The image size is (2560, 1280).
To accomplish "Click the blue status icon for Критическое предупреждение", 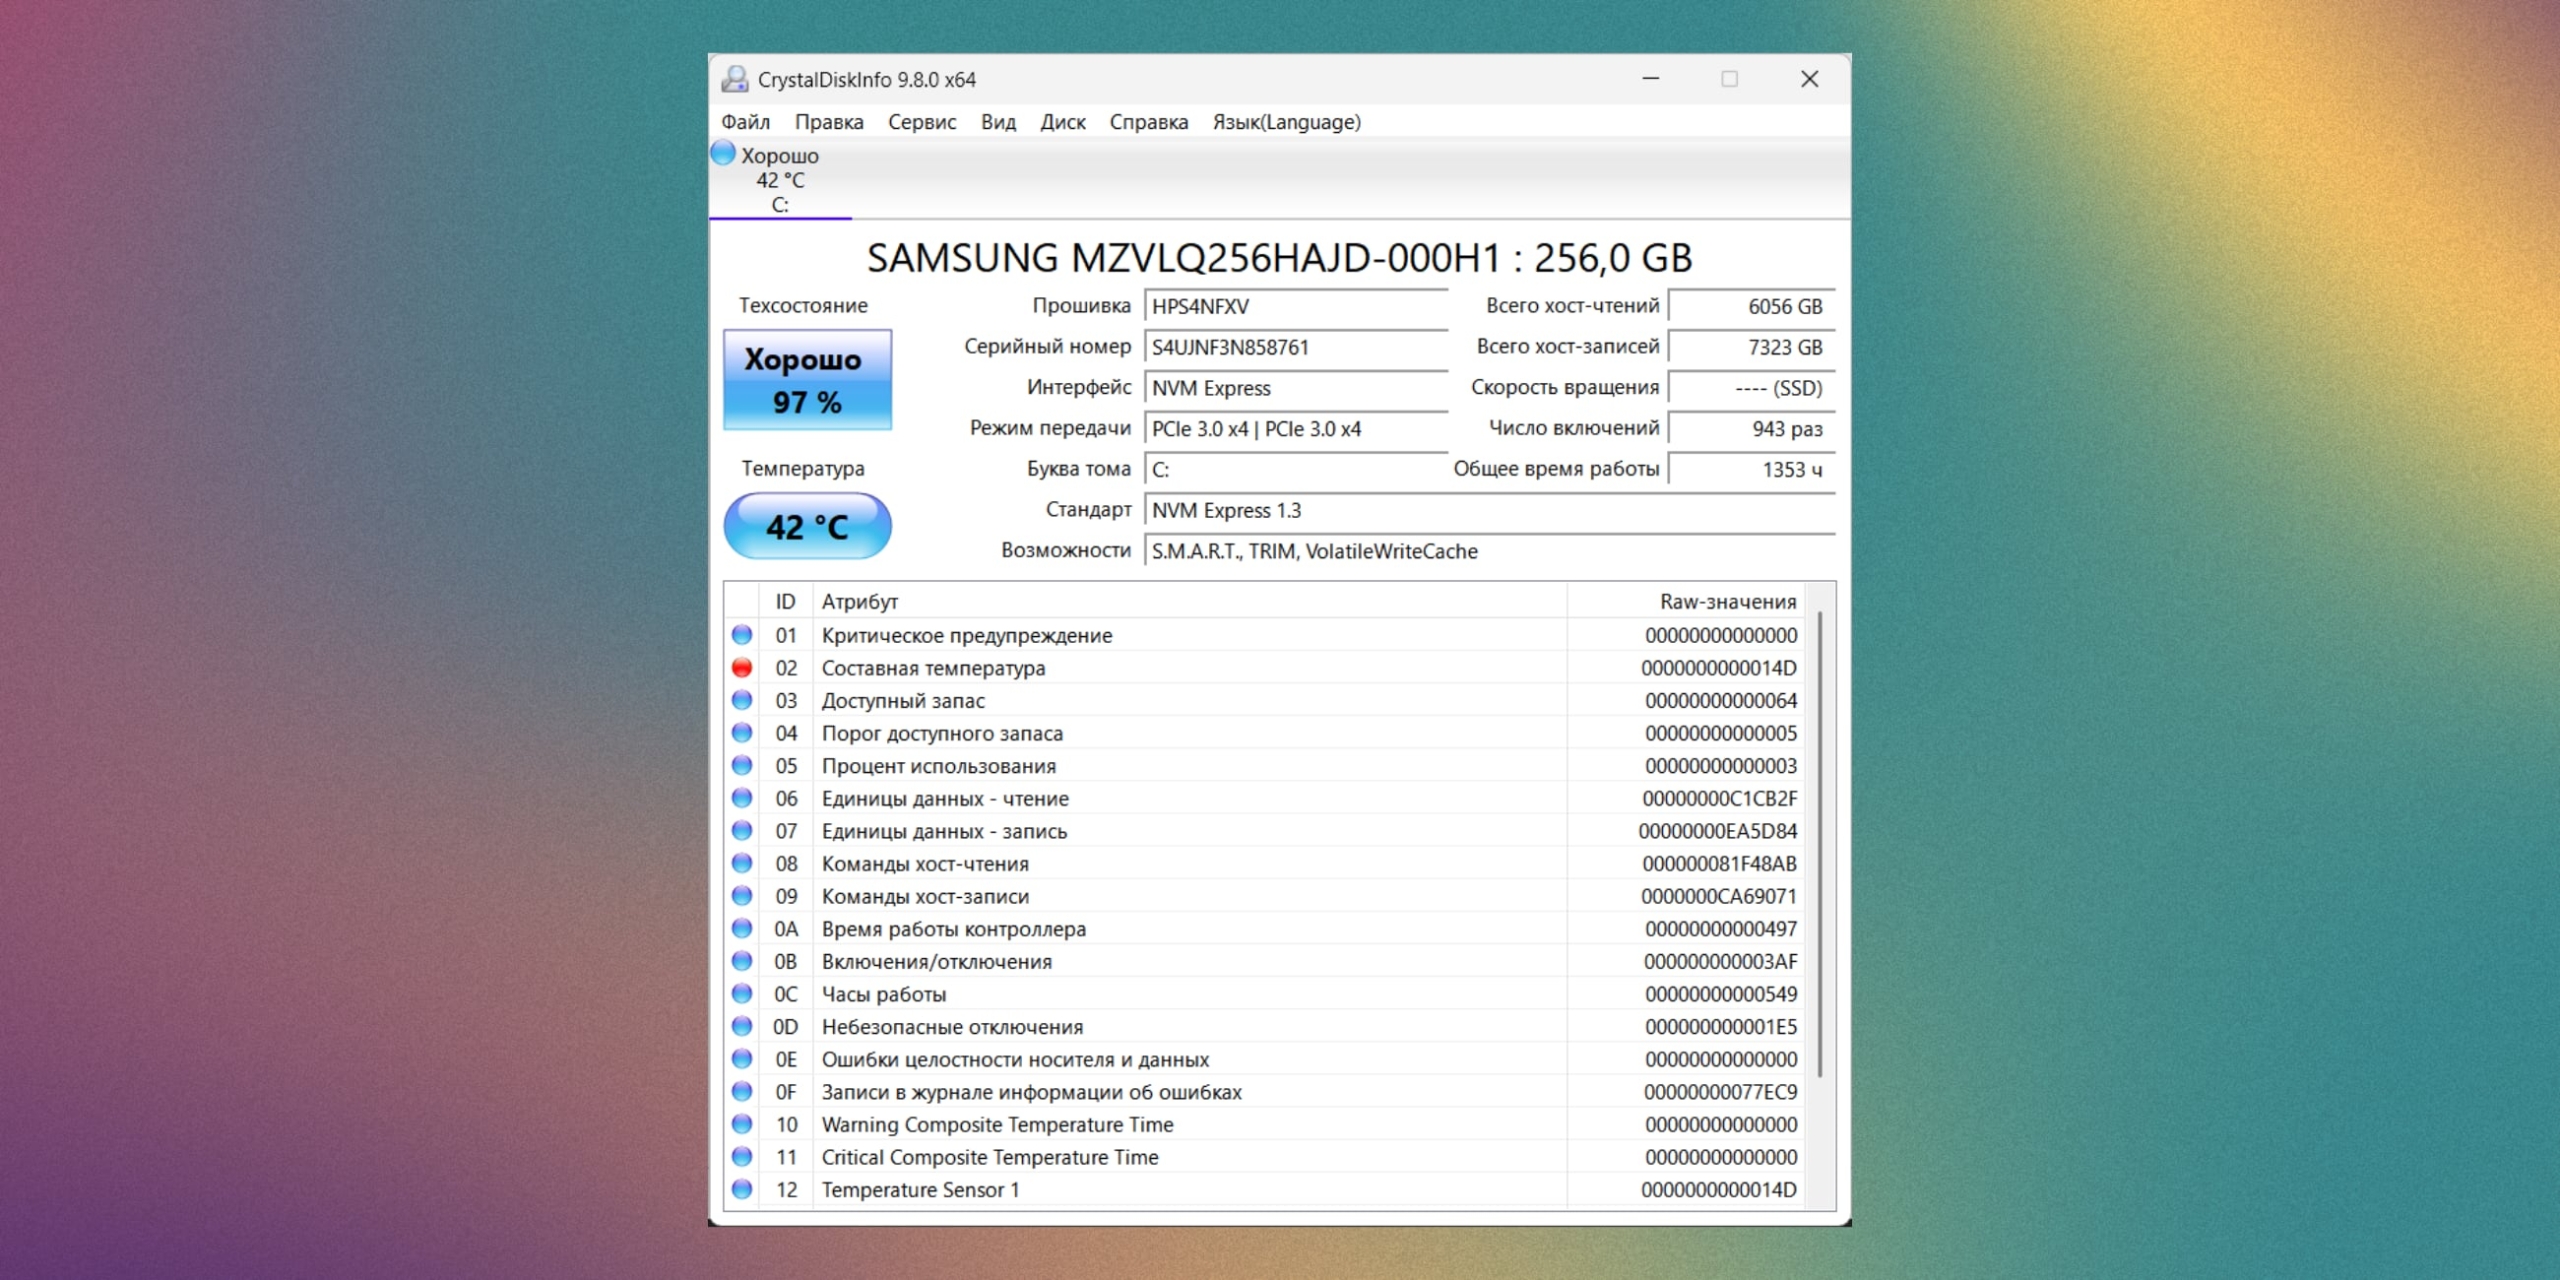I will pyautogui.click(x=741, y=635).
